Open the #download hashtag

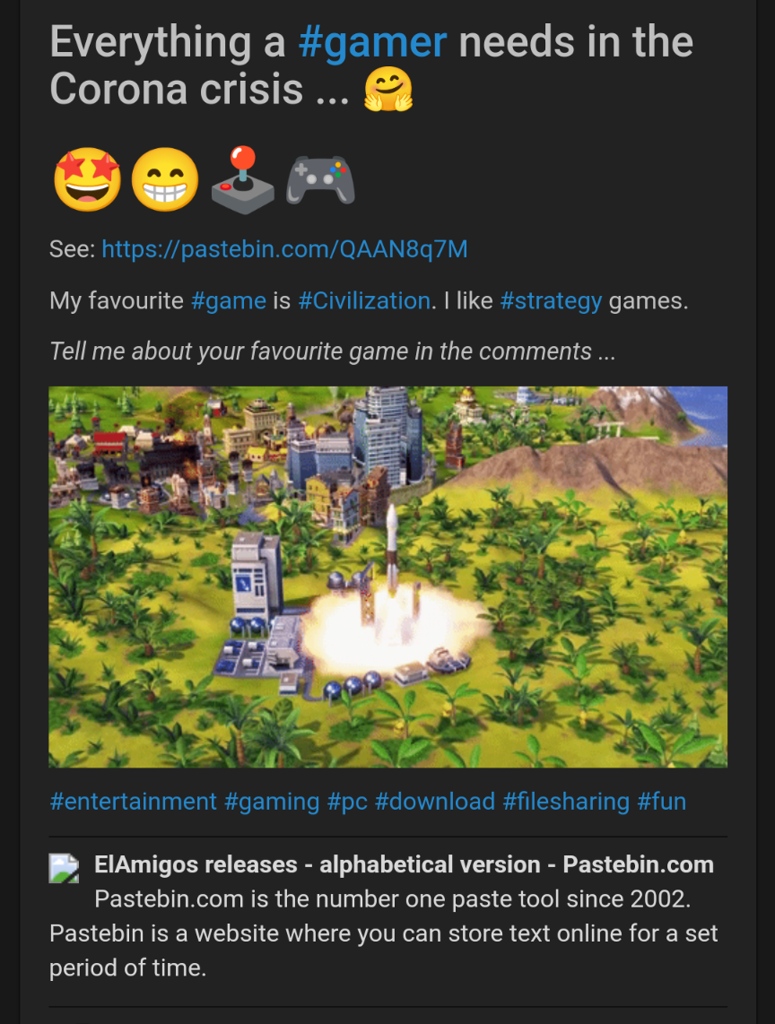(x=435, y=801)
